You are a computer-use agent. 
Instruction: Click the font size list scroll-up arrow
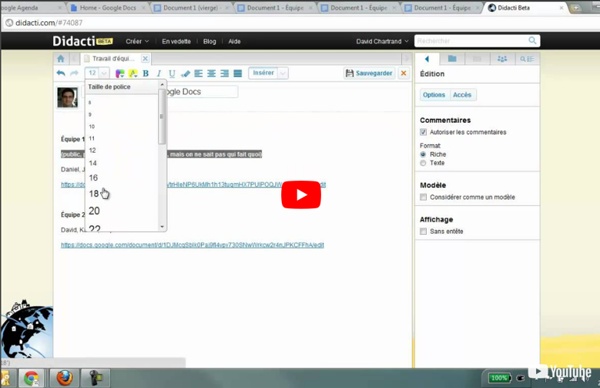[162, 84]
